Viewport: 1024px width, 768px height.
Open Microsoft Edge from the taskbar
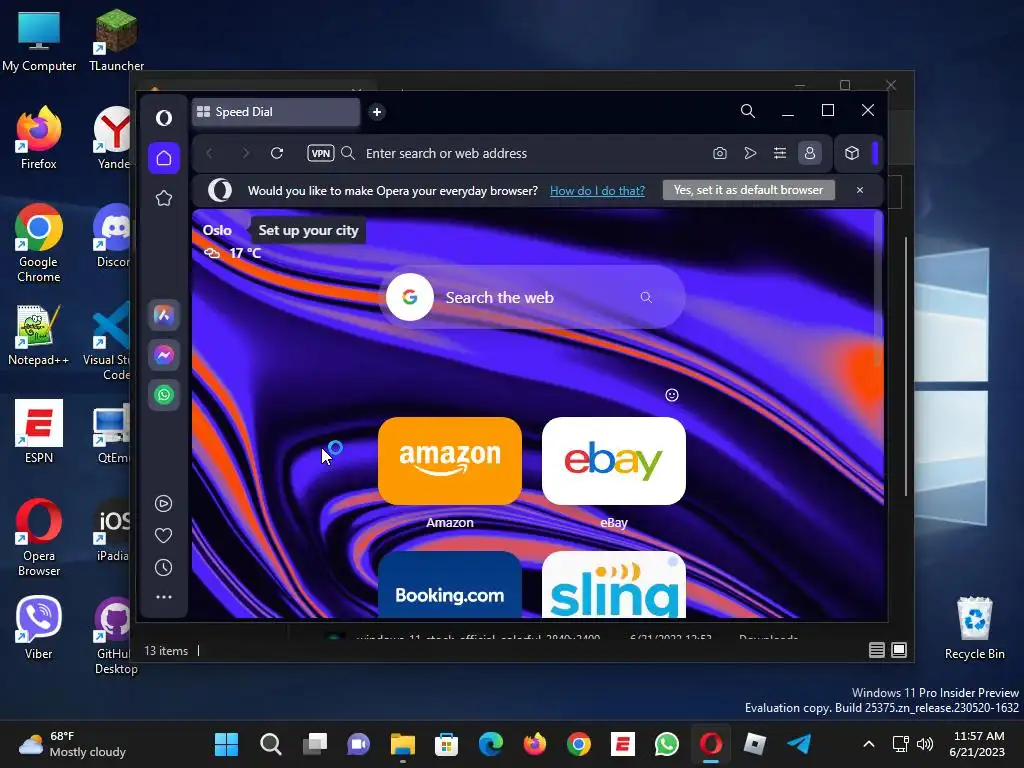490,744
